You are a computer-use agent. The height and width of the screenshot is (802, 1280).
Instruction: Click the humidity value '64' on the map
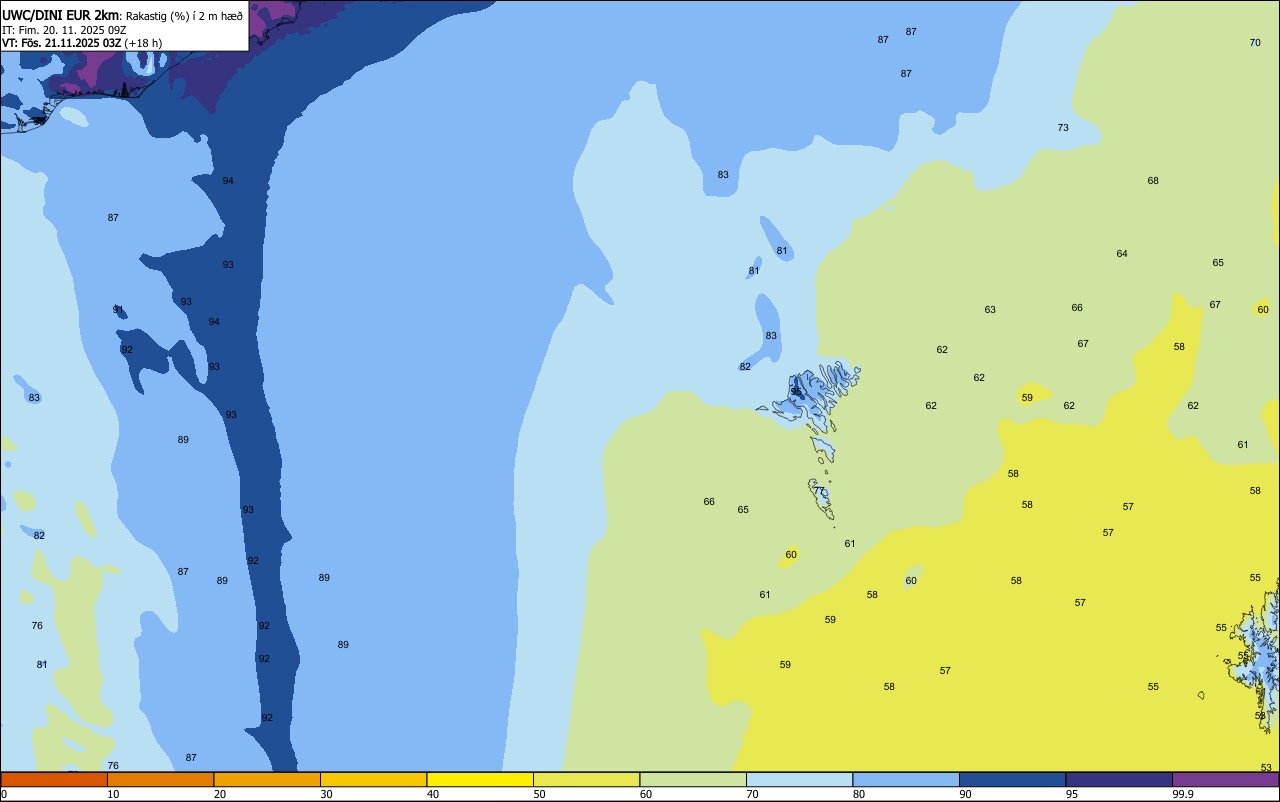click(1122, 254)
